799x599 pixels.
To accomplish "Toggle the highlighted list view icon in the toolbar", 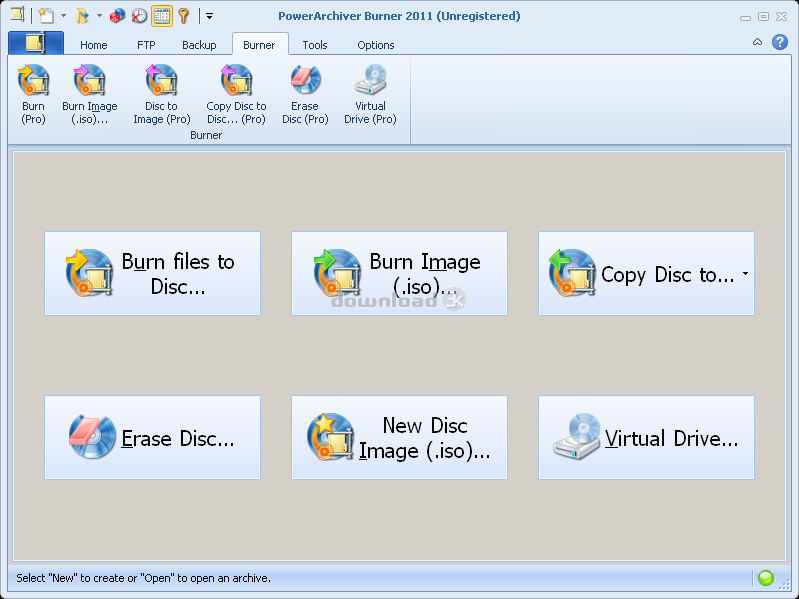I will pos(162,16).
